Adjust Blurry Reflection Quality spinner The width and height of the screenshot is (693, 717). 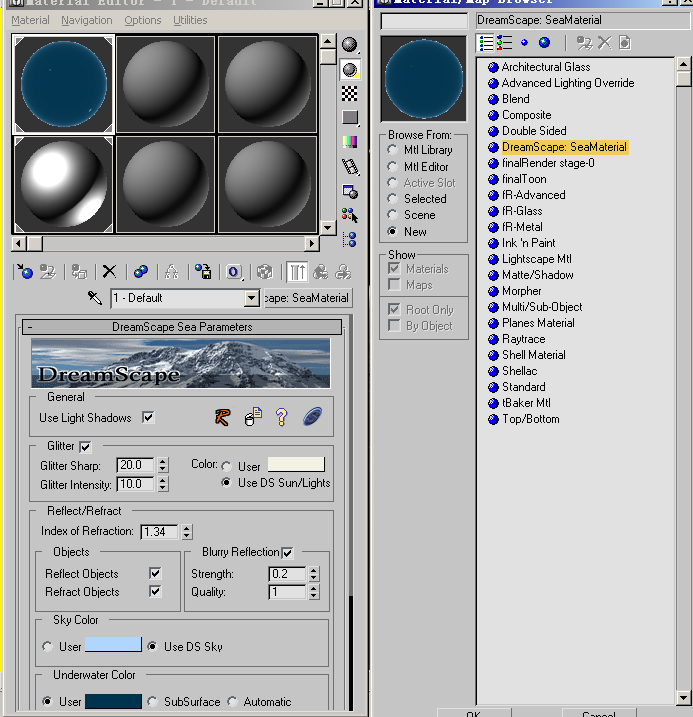(x=314, y=593)
